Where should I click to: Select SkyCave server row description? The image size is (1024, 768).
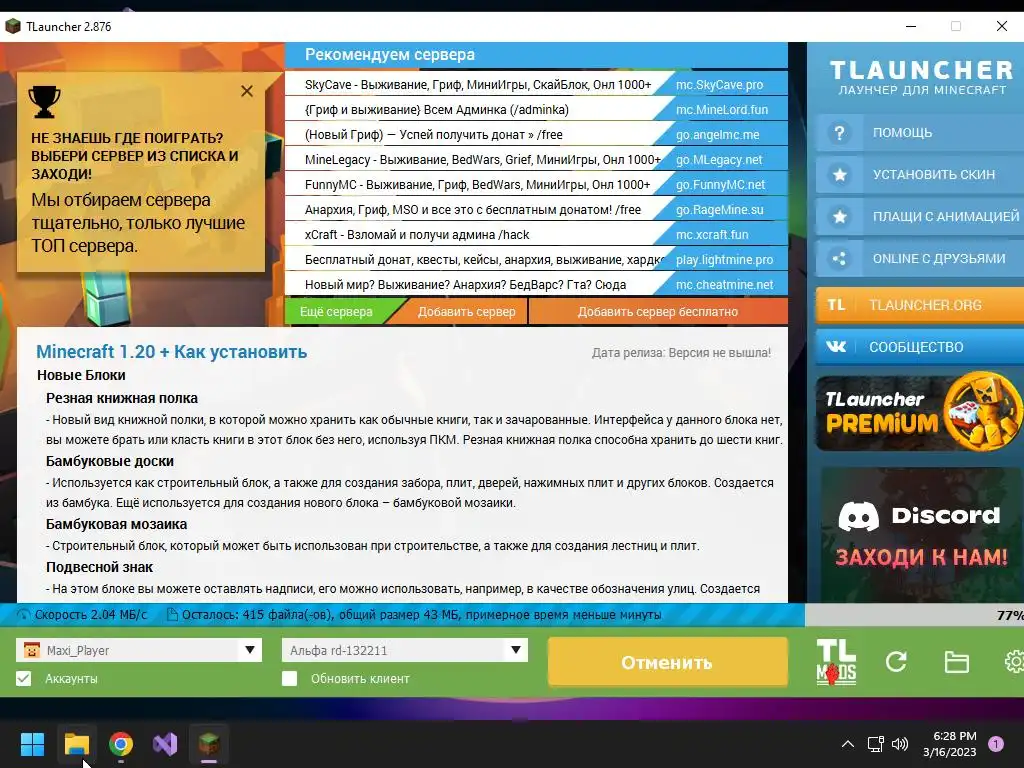[478, 85]
